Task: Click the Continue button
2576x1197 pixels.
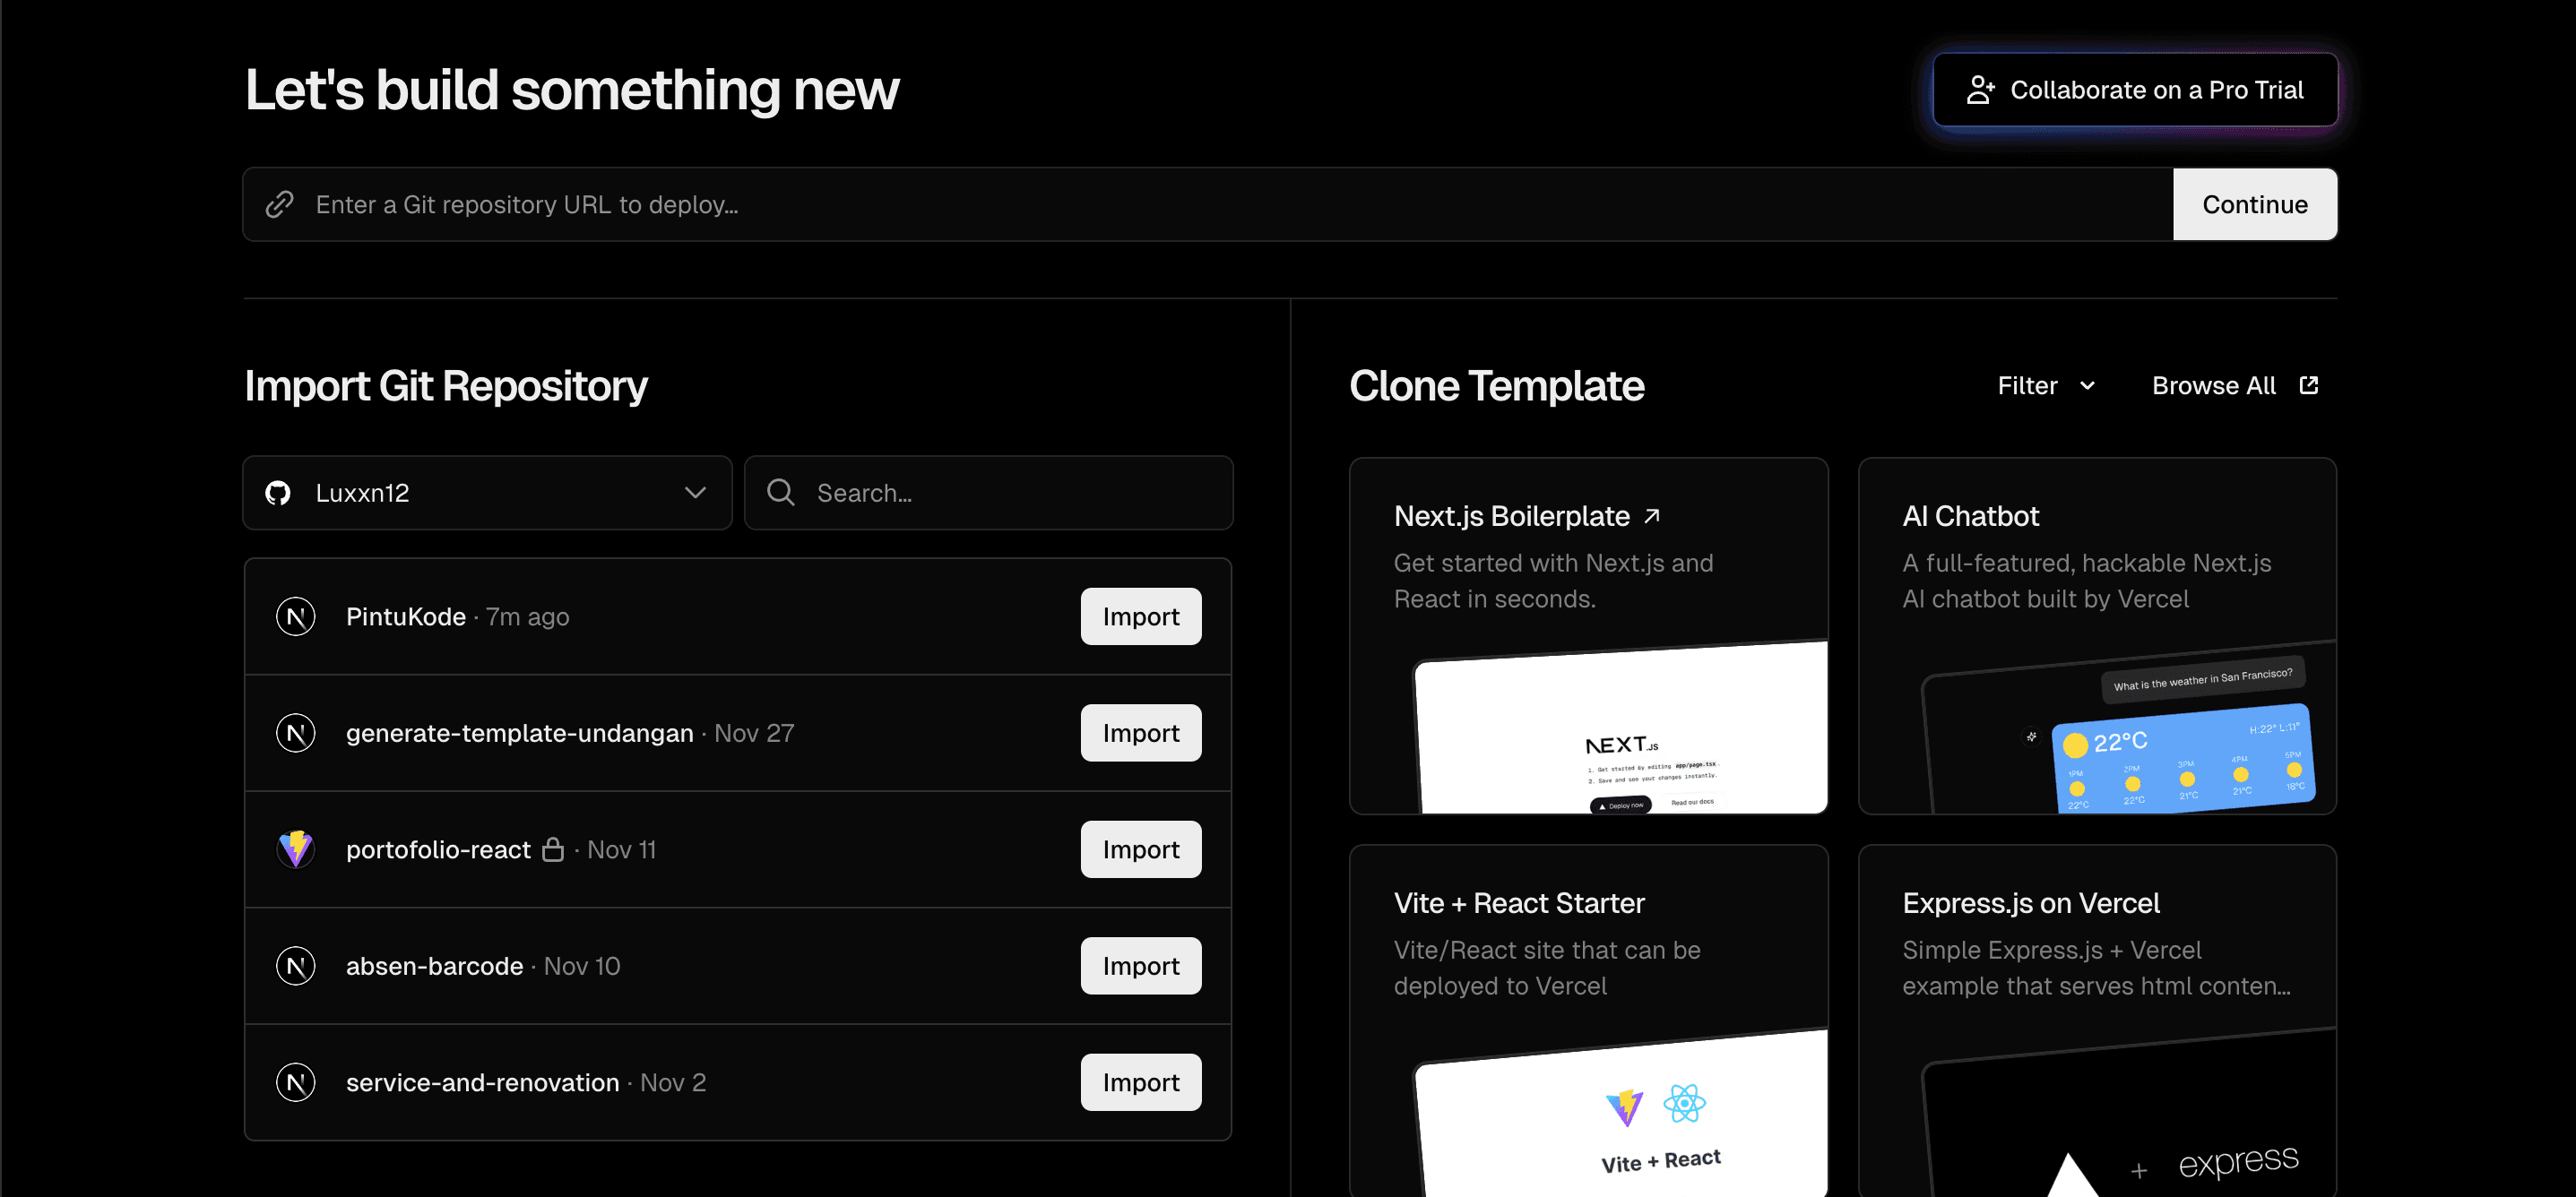Action: (x=2254, y=204)
